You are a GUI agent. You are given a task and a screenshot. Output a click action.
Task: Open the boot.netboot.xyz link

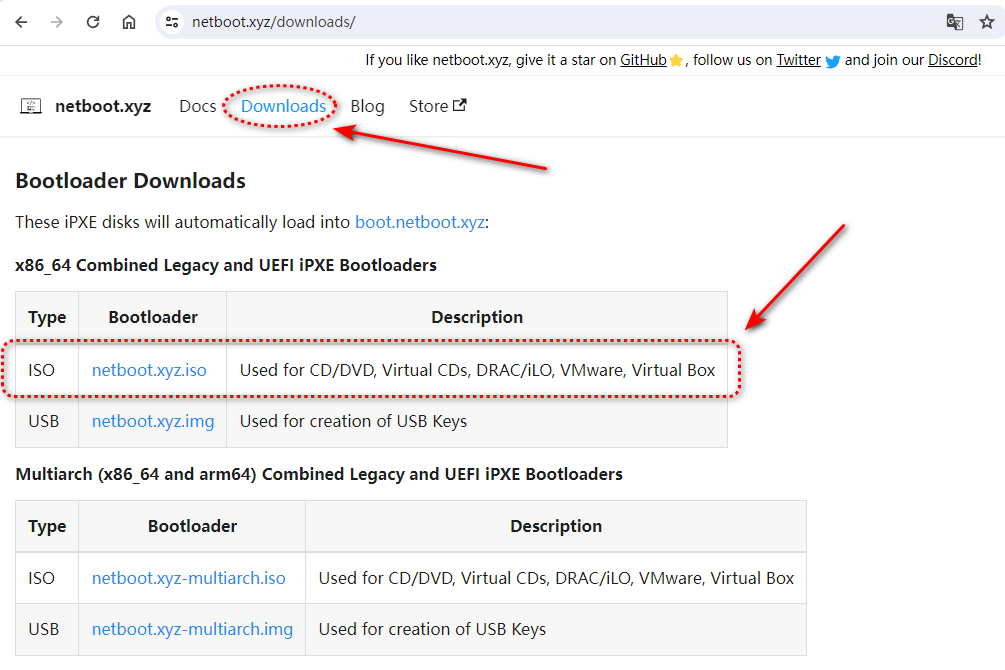tap(420, 222)
